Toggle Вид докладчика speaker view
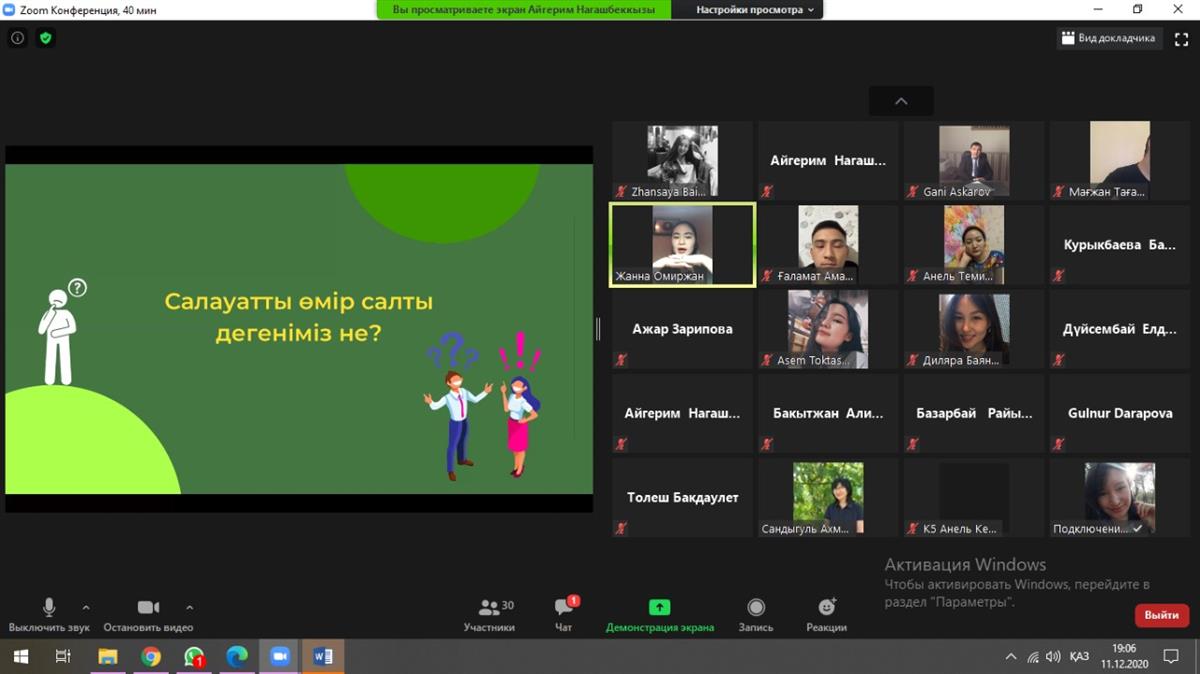1200x674 pixels. (x=1109, y=38)
